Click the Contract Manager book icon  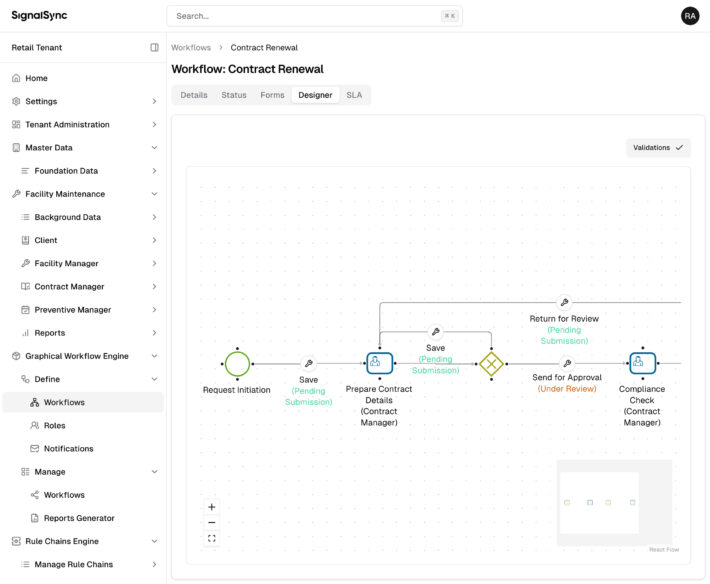point(25,287)
